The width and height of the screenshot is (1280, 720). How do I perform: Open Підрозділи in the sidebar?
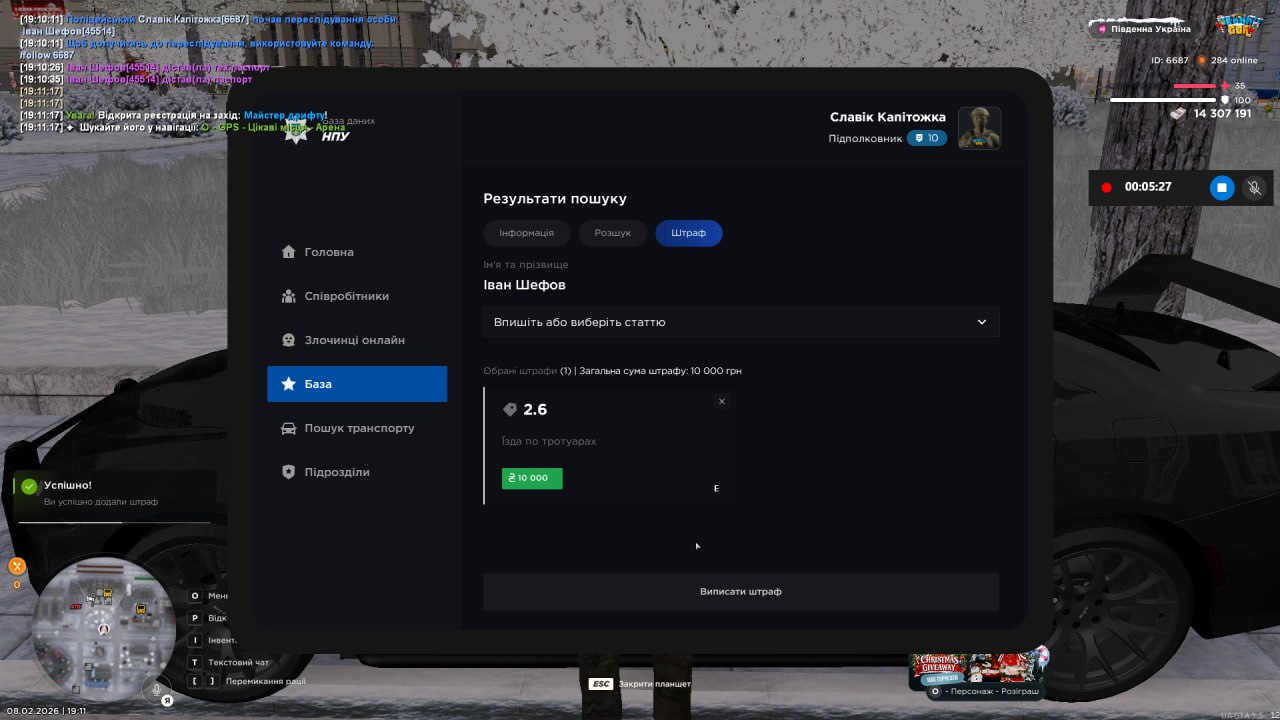[x=357, y=472]
